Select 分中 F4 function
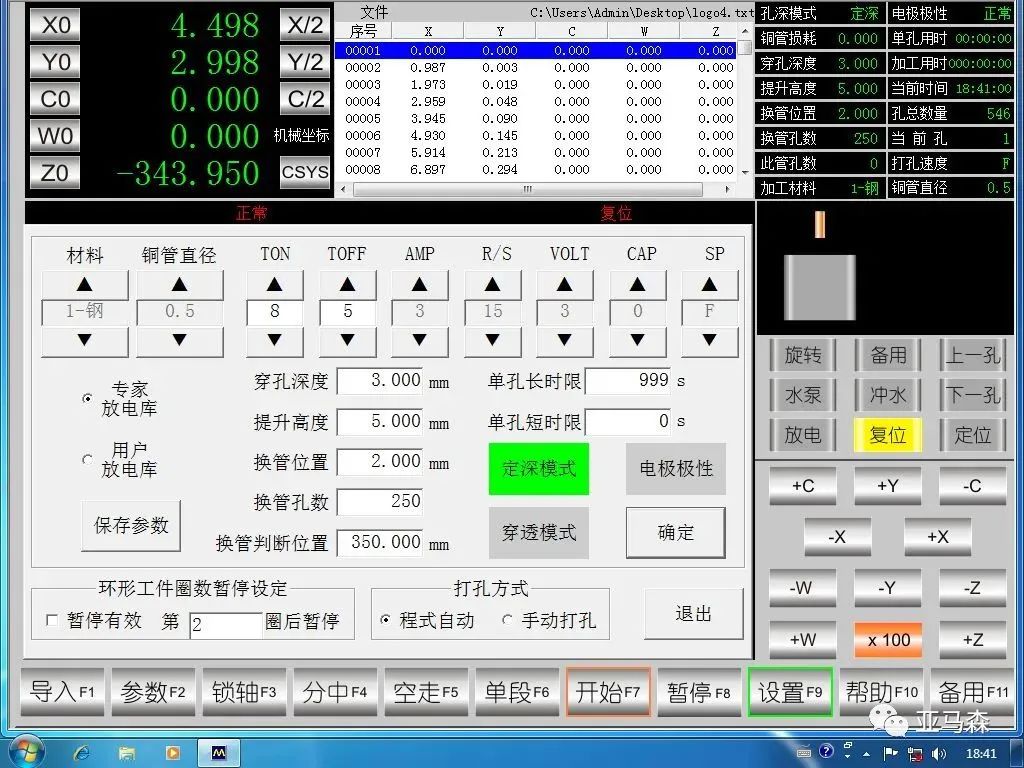Screen dimensions: 1024x768 (x=335, y=692)
